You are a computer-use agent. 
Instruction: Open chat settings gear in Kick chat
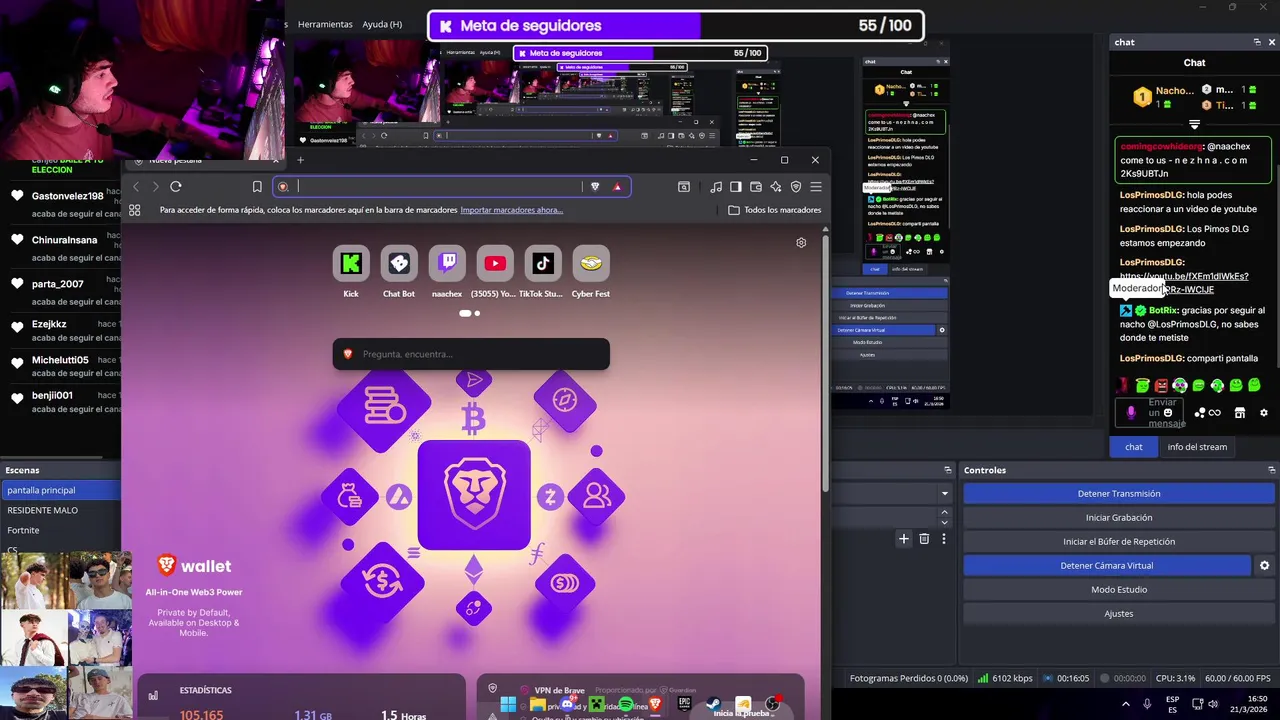point(1263,413)
